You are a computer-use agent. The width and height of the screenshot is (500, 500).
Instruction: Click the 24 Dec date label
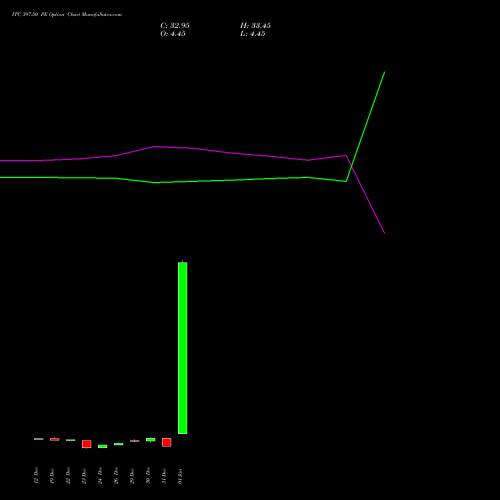100,476
